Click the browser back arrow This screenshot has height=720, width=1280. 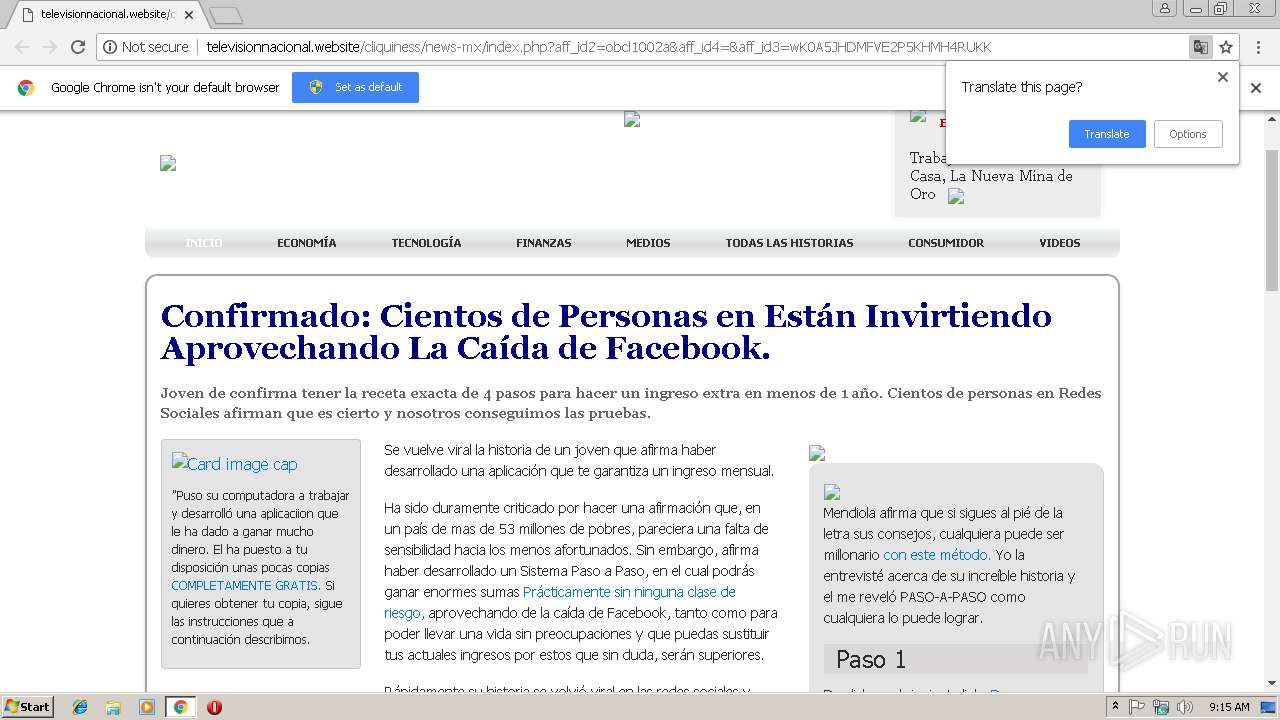coord(21,47)
